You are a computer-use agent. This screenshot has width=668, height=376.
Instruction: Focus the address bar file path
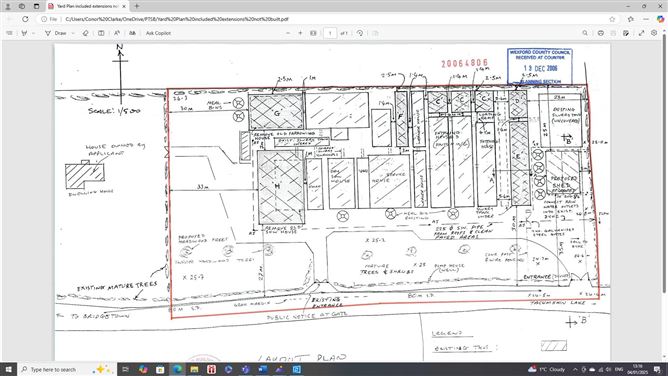click(177, 19)
